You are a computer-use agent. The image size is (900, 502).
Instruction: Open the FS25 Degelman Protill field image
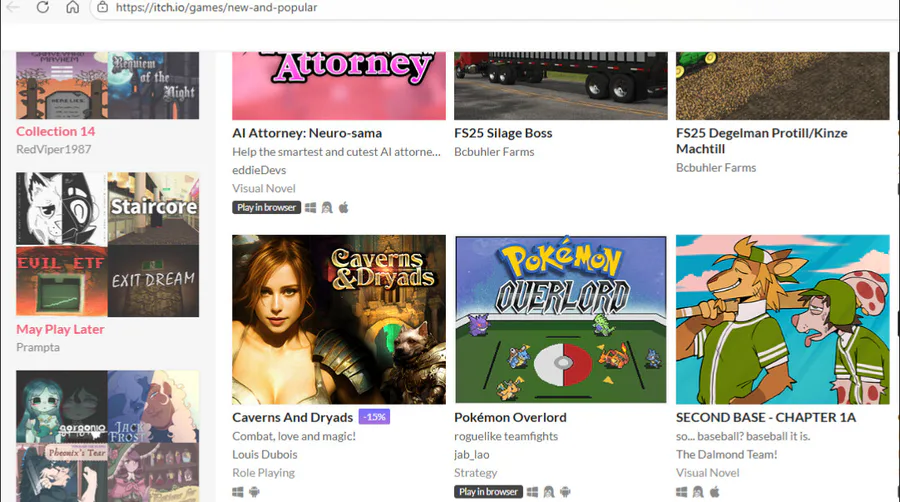point(783,86)
